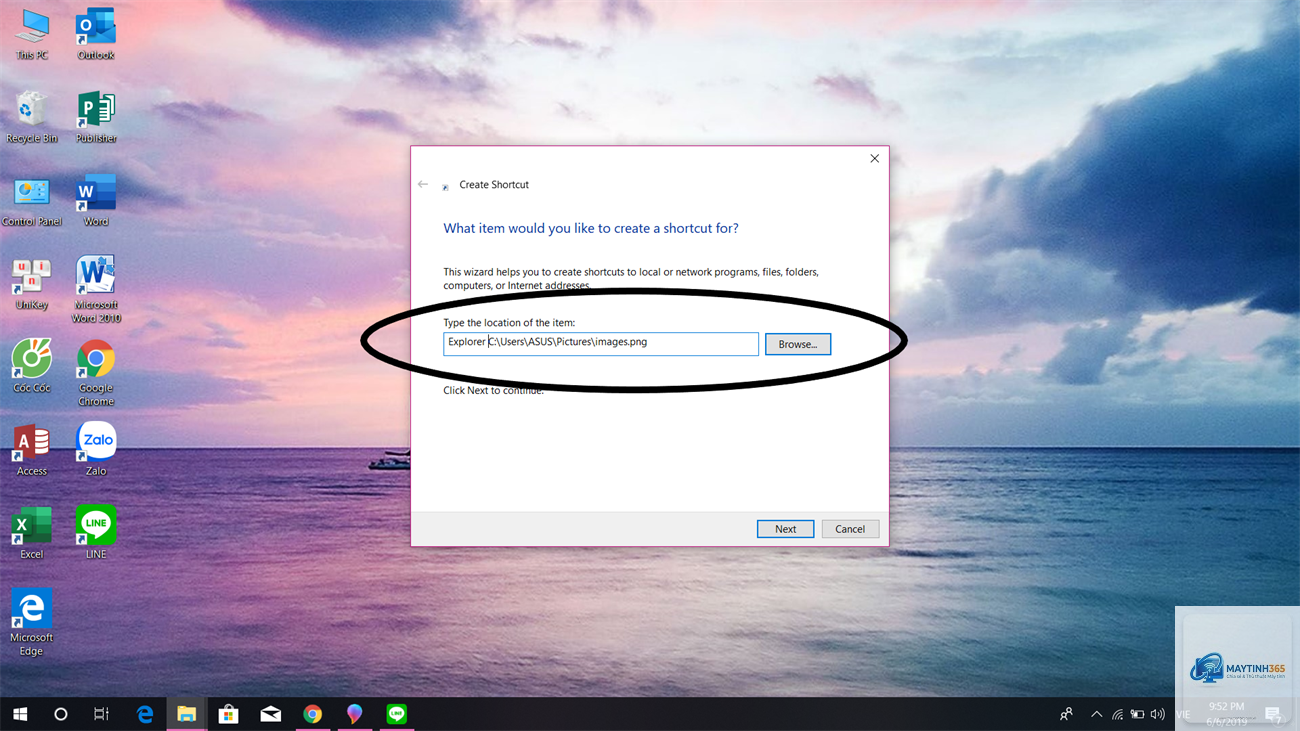Open UniKey desktop shortcut

pos(32,284)
